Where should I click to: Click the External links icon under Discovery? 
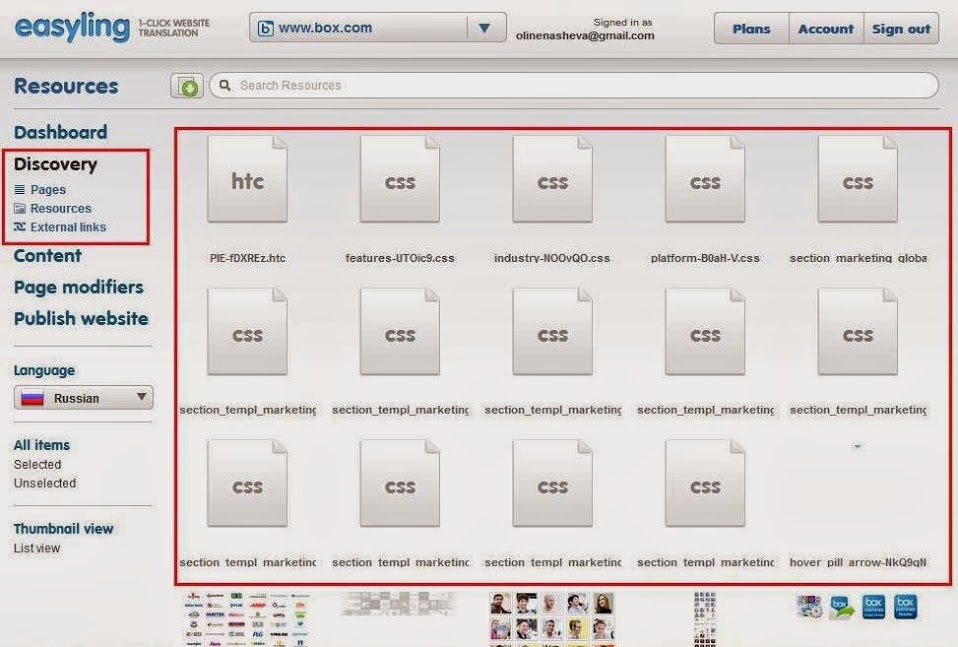pyautogui.click(x=20, y=227)
